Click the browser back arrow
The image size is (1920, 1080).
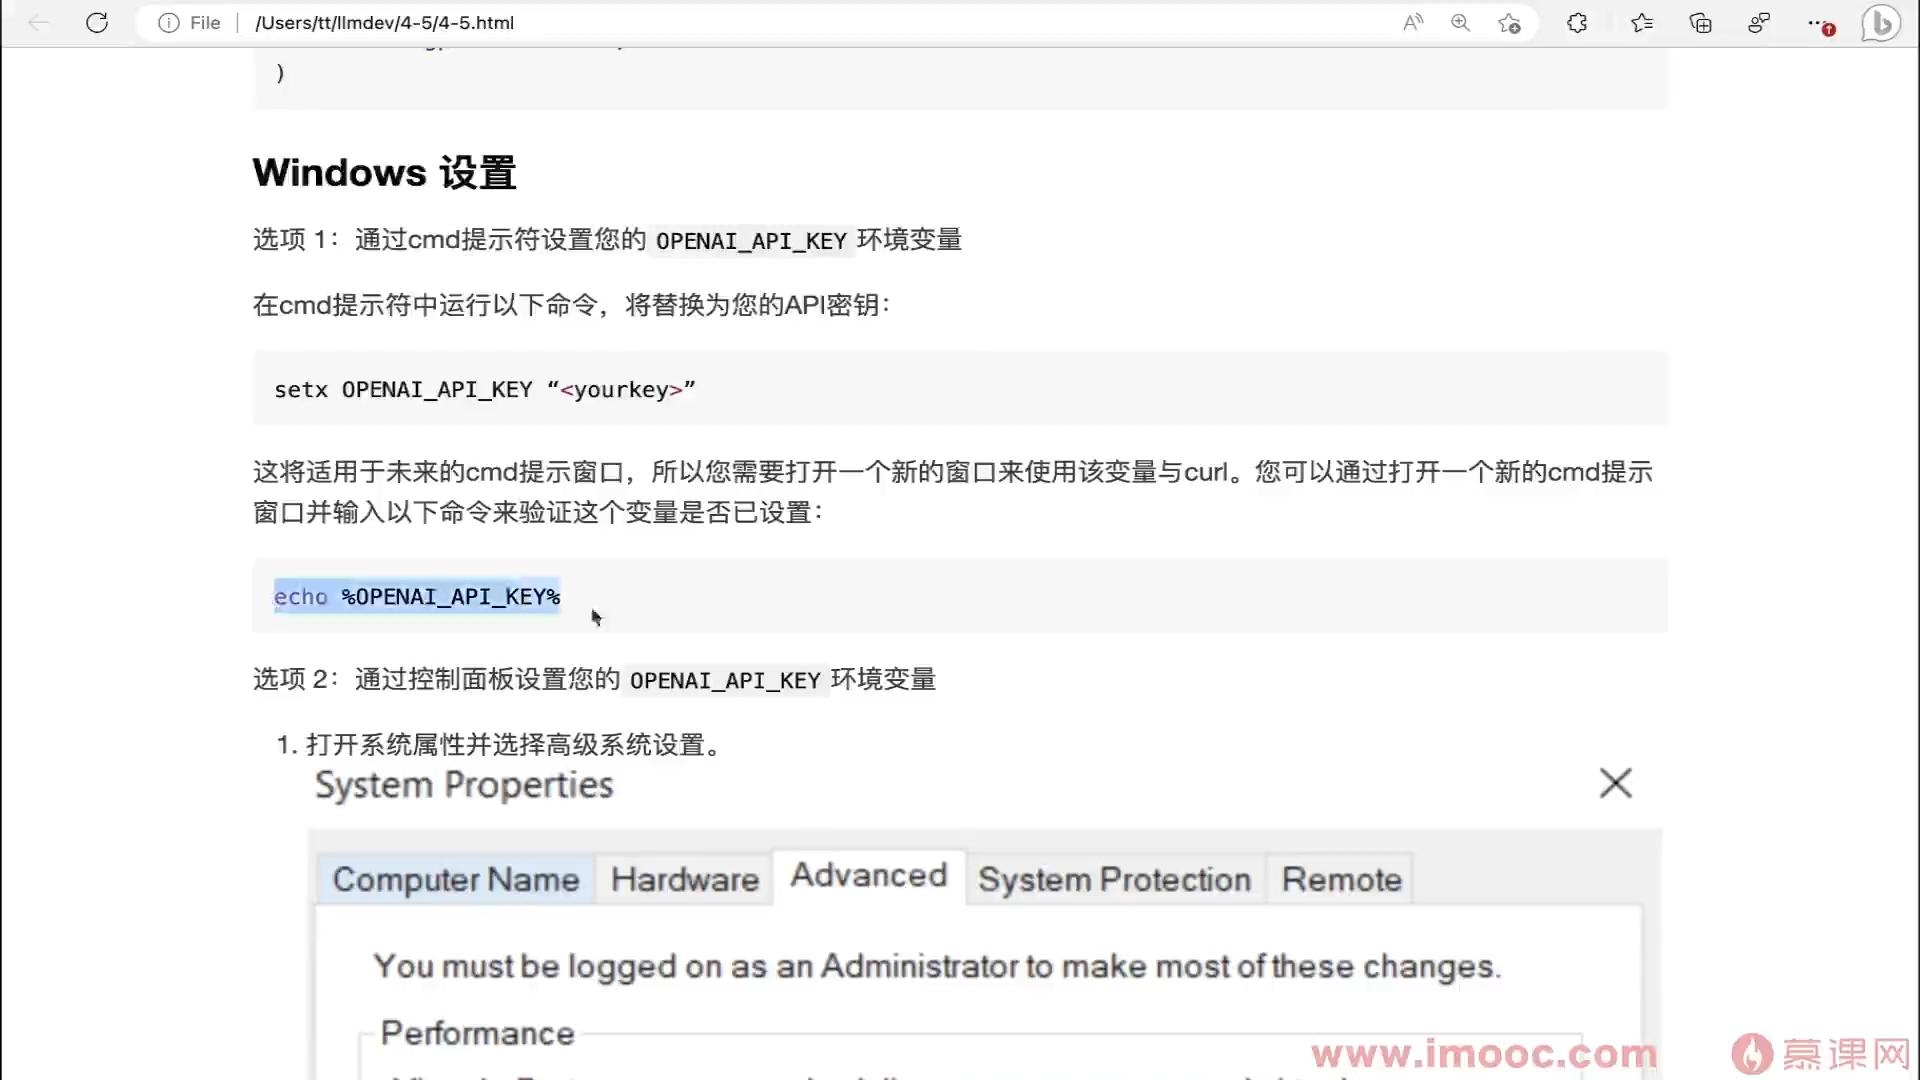coord(38,22)
